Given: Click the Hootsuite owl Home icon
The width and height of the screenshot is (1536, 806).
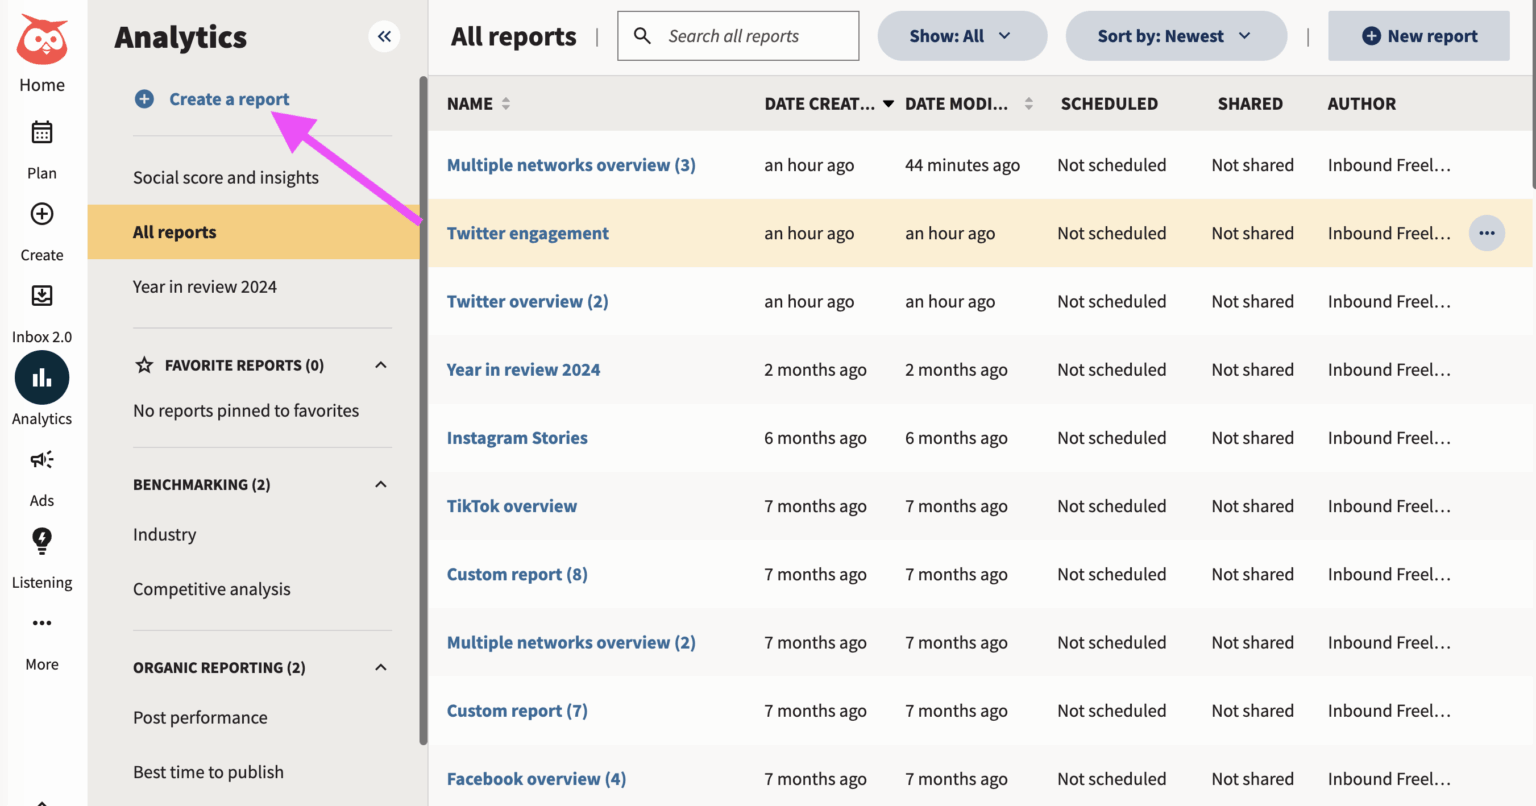Looking at the screenshot, I should (42, 41).
